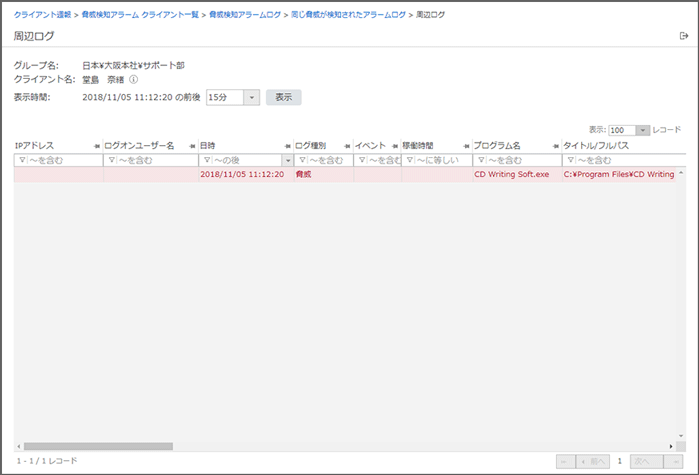Click the horizontal scrollbar left arrow
This screenshot has width=699, height=475.
click(18, 446)
